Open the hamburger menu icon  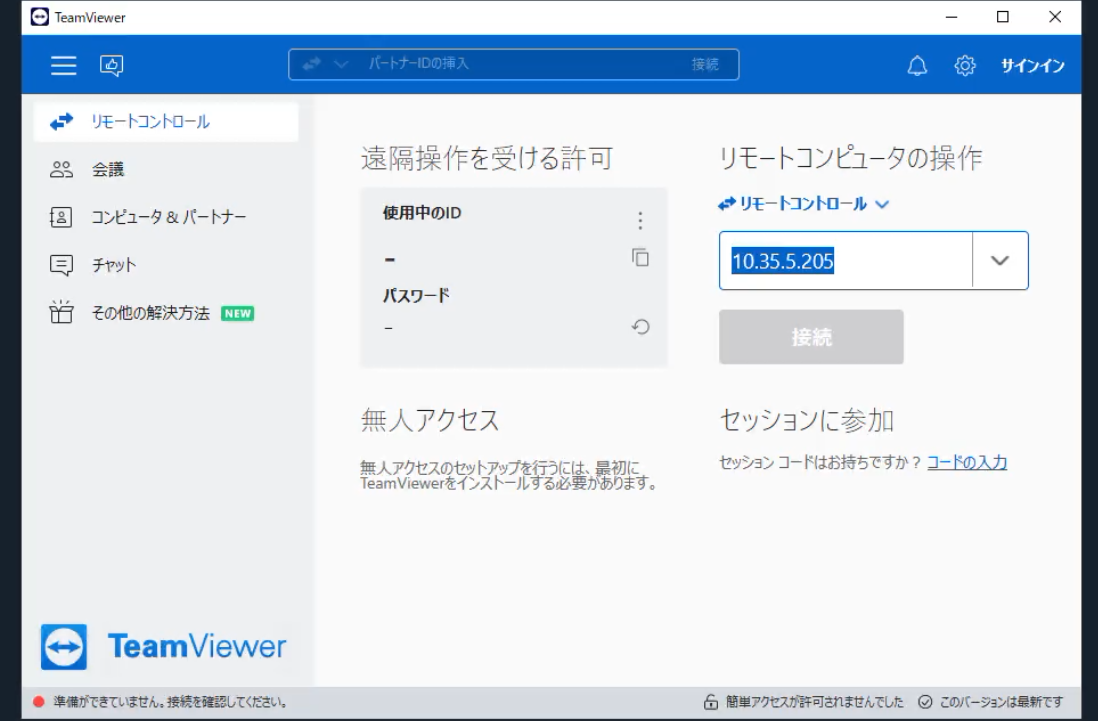point(64,66)
